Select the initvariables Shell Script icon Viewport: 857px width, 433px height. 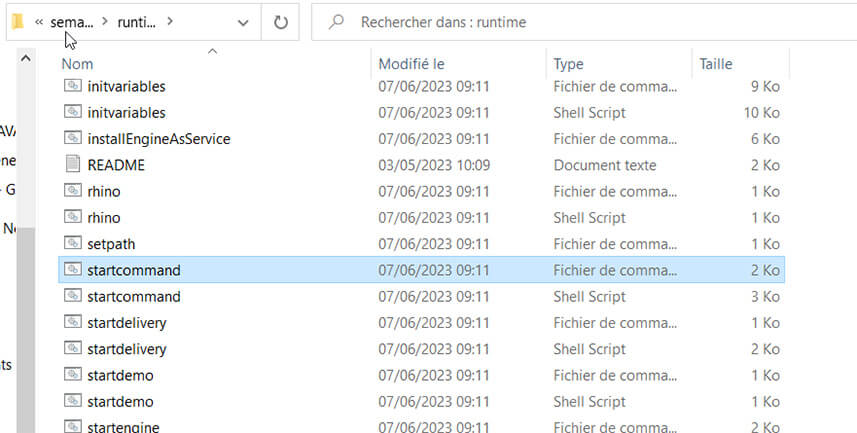coord(73,112)
